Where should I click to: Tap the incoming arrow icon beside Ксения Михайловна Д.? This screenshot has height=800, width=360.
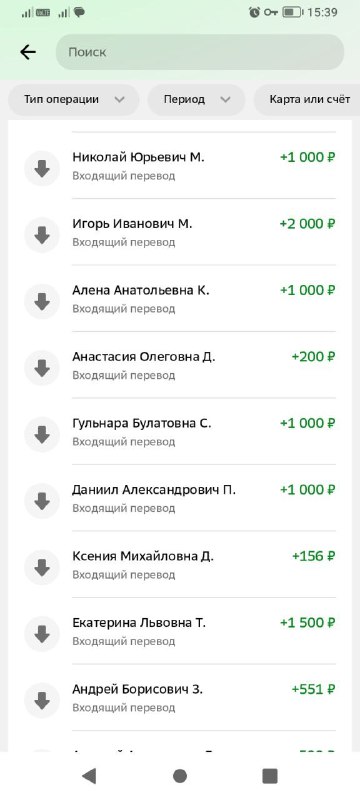coord(42,567)
